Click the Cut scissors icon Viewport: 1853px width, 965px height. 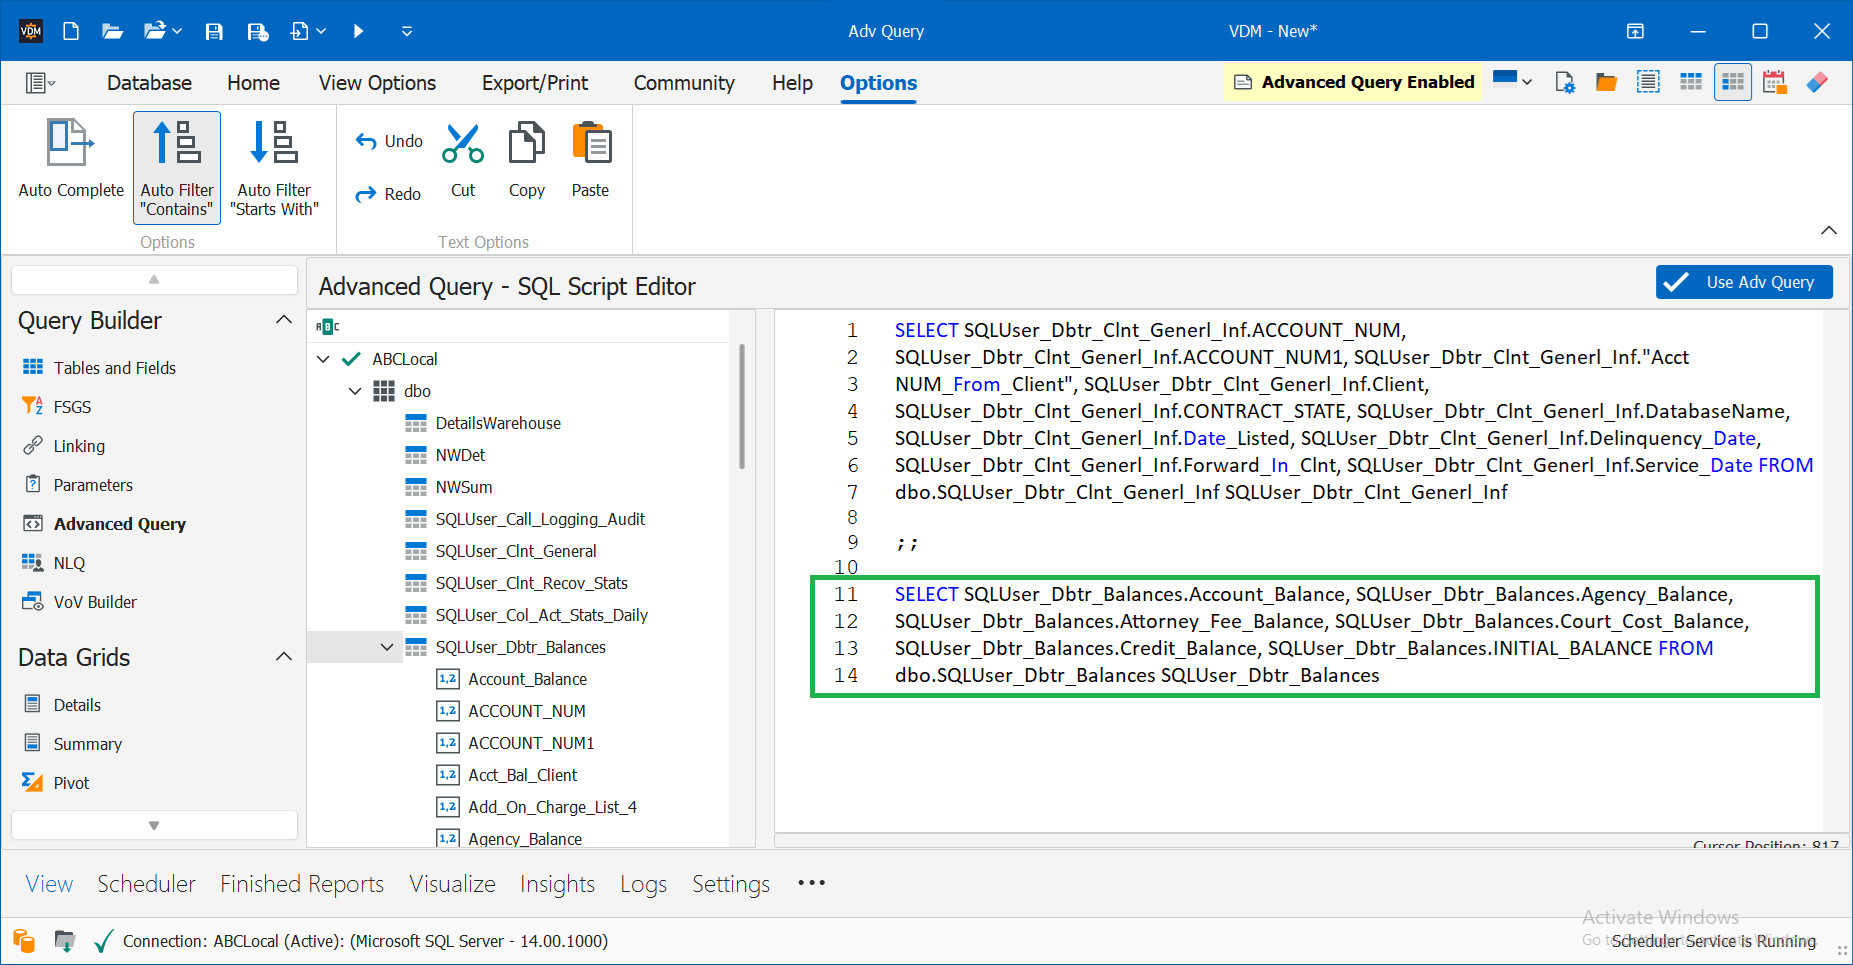pos(462,145)
